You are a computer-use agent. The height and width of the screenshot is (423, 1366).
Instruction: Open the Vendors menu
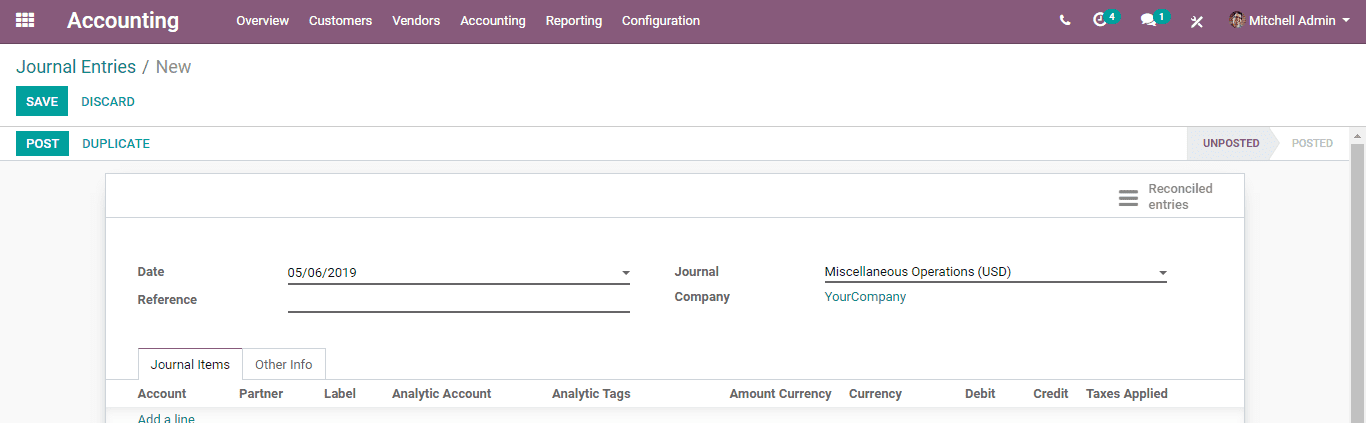tap(416, 21)
